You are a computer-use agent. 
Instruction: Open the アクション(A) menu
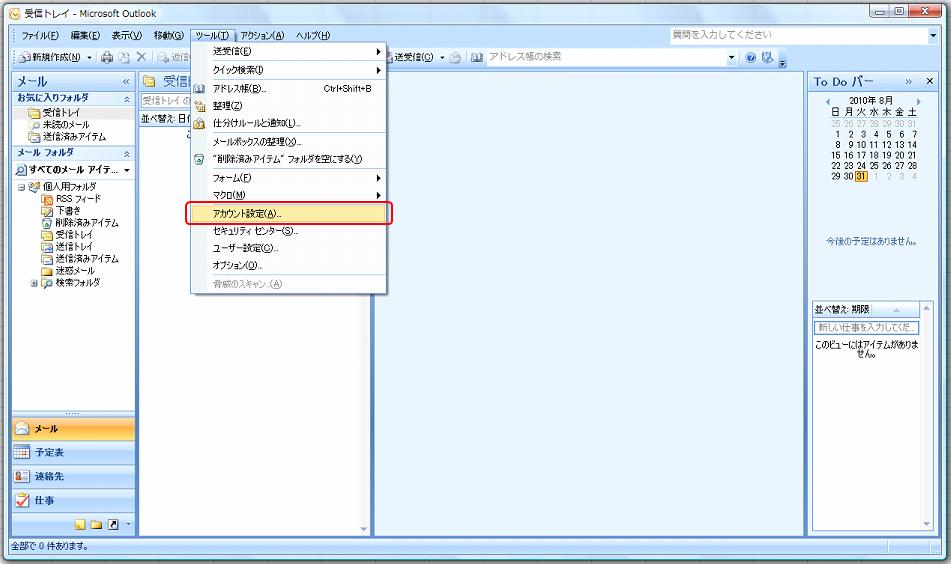pos(262,36)
